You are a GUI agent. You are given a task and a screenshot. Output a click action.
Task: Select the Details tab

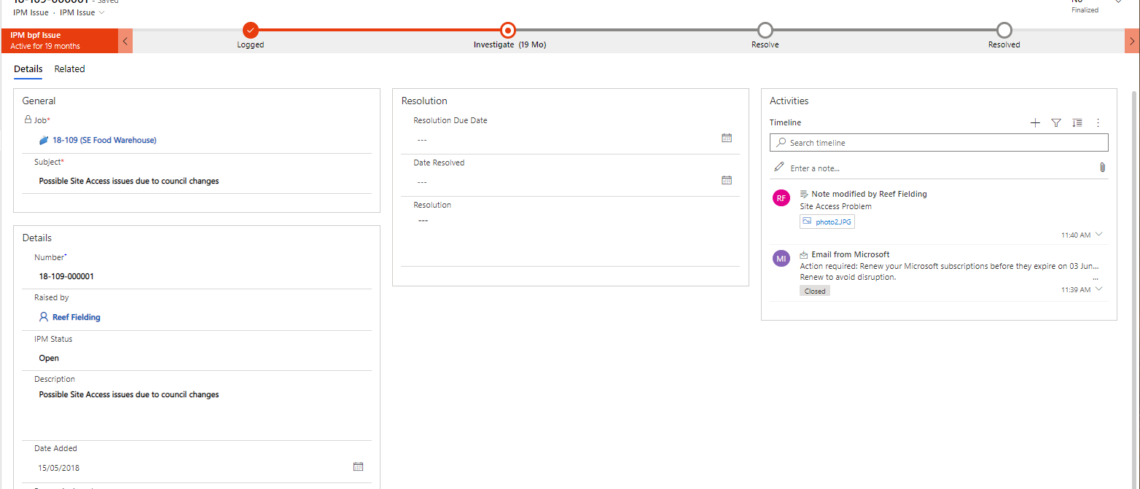click(28, 69)
